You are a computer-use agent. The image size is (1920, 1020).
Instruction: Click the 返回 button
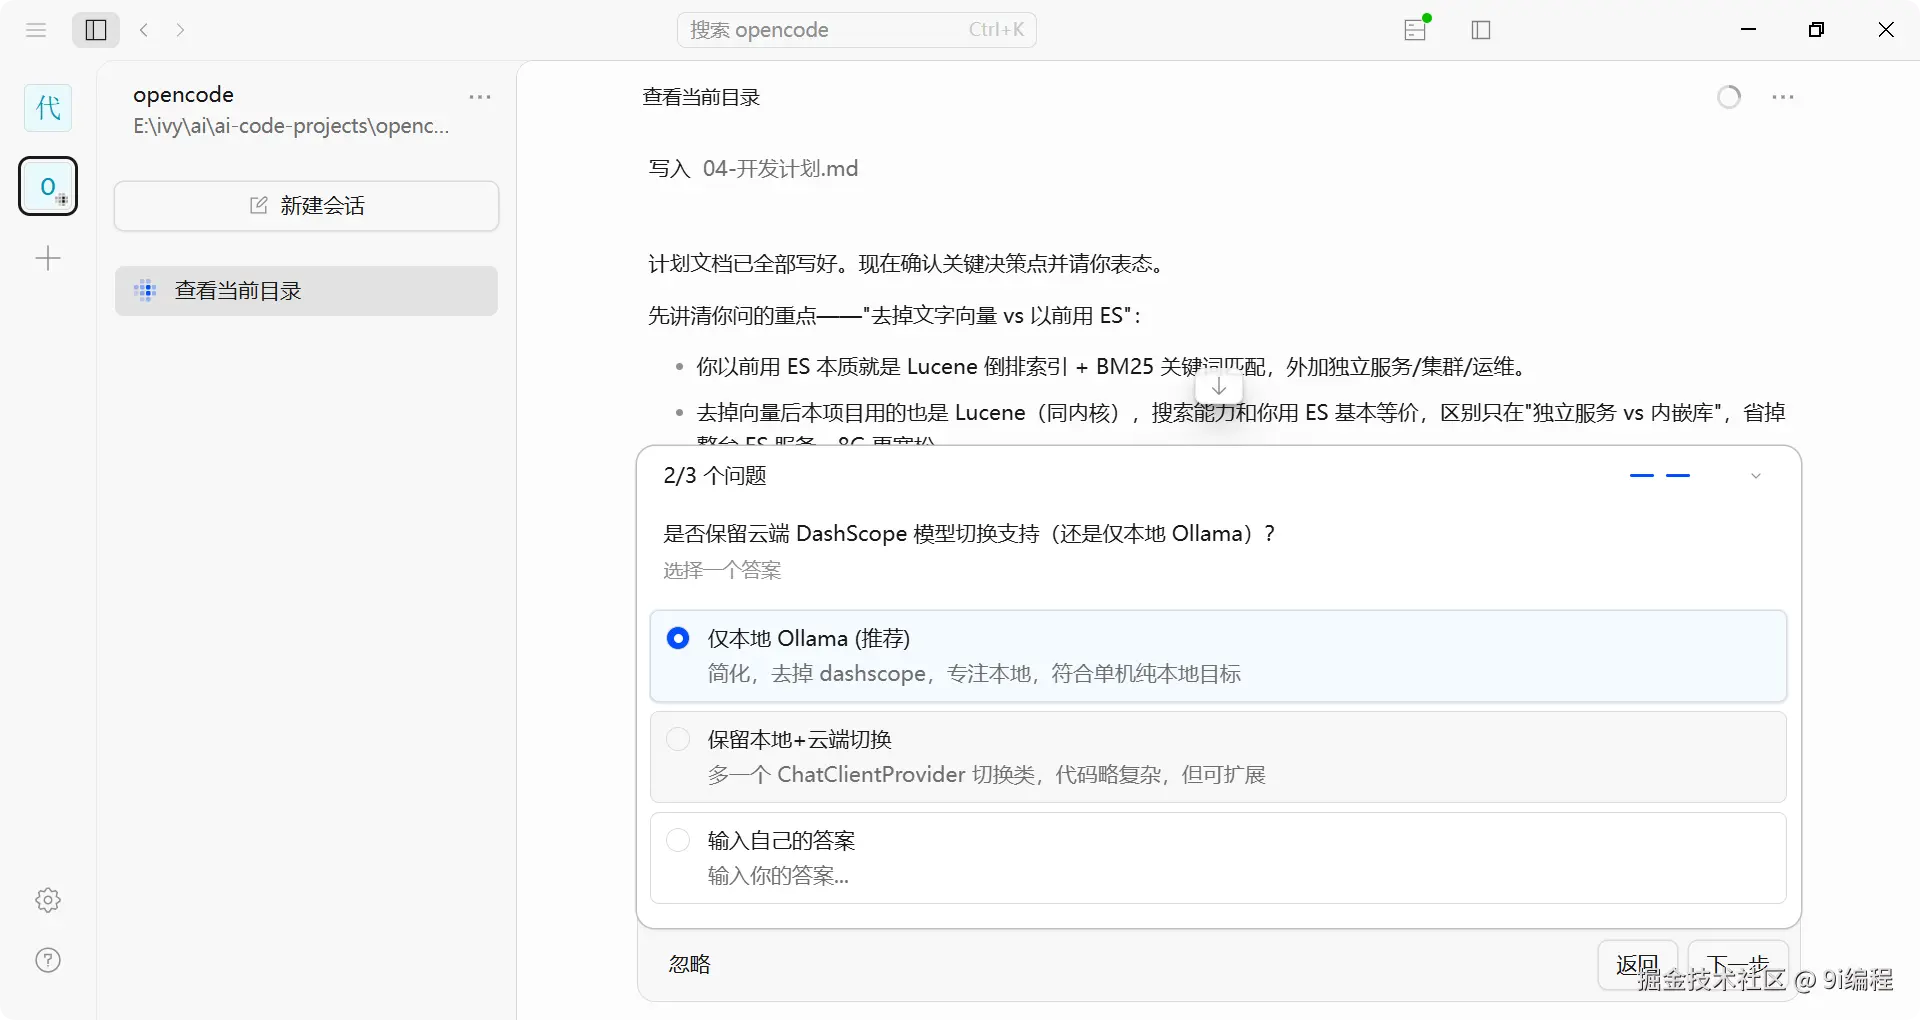tap(1637, 964)
